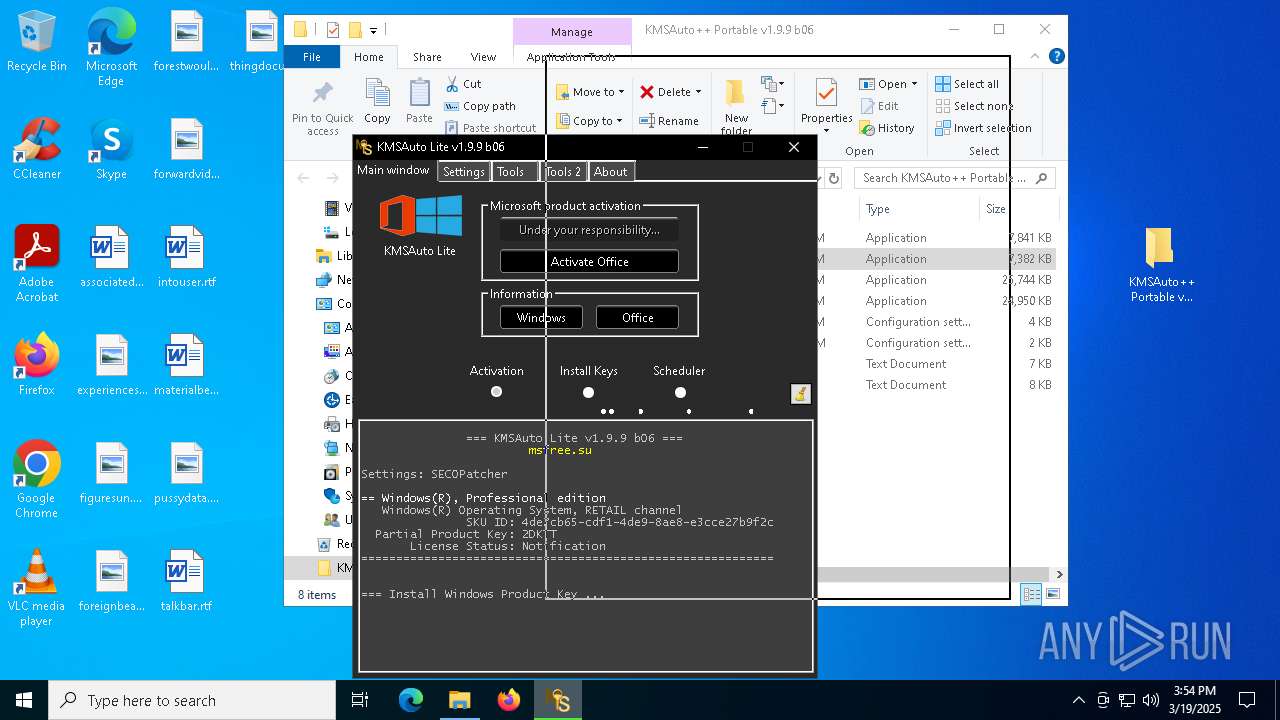
Task: Click the Activate Office button
Action: point(589,261)
